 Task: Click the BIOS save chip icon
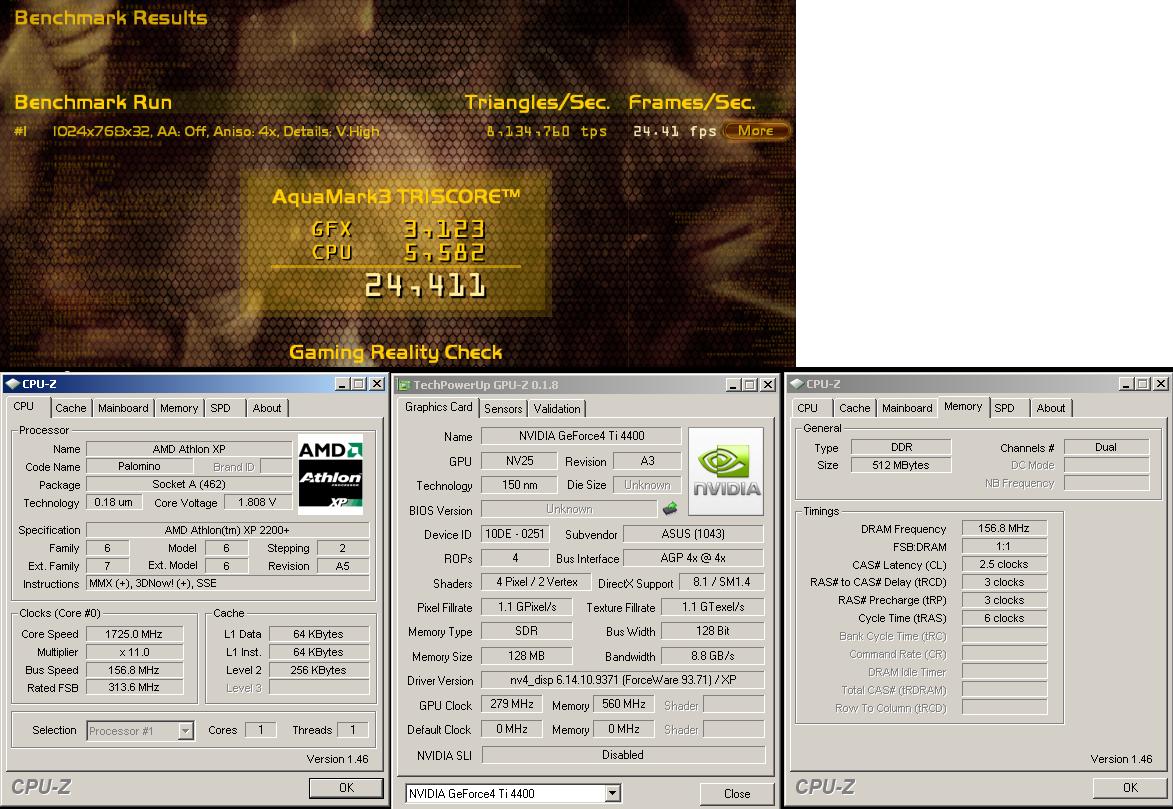tap(670, 509)
